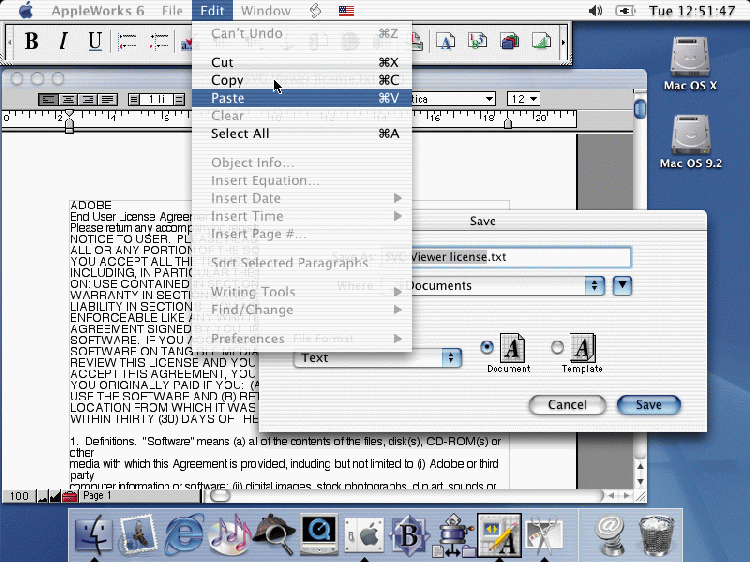Select the Template radio button
The height and width of the screenshot is (562, 750).
(x=557, y=347)
